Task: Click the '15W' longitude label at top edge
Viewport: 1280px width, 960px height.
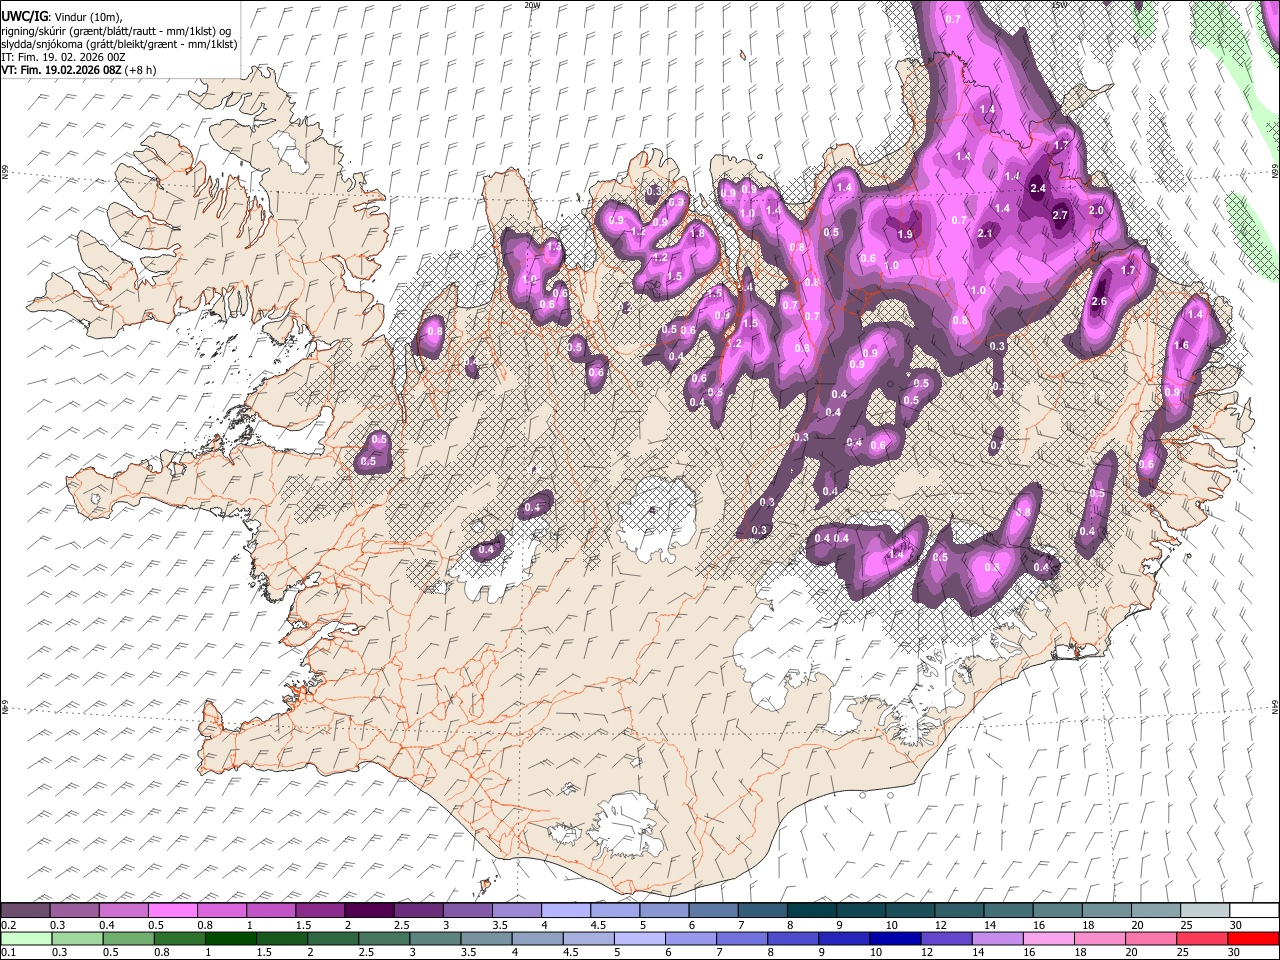Action: click(x=1059, y=4)
